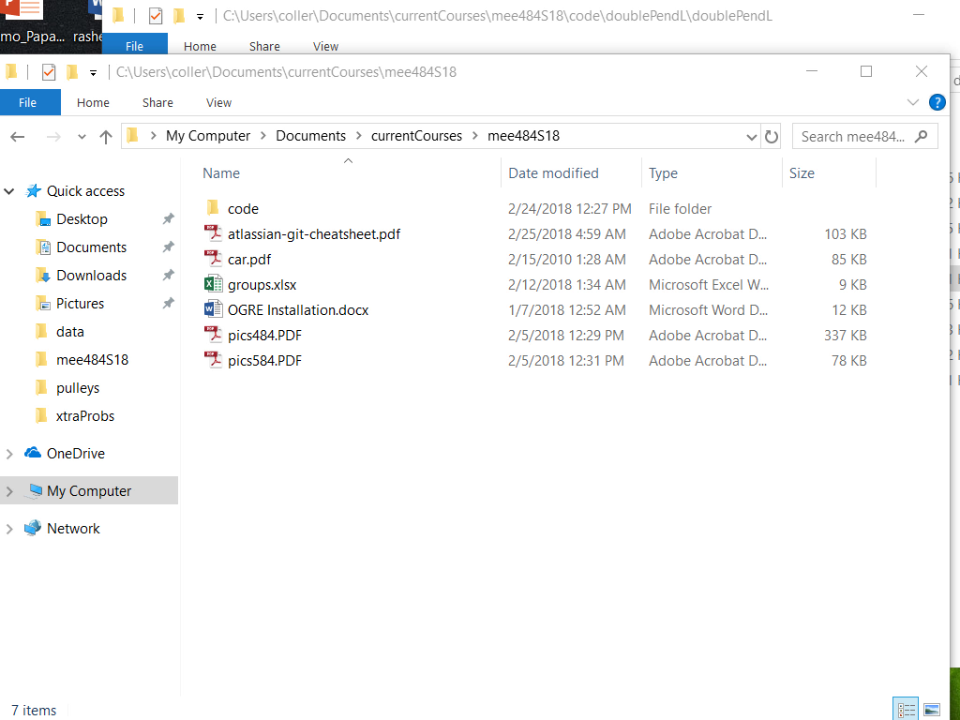Viewport: 960px width, 720px height.
Task: Sort by Size column header
Action: (x=801, y=173)
